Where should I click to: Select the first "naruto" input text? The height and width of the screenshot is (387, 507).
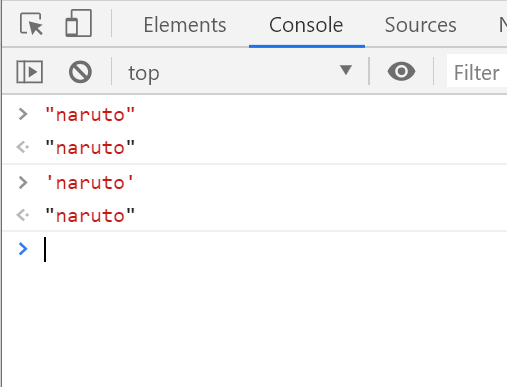90,115
